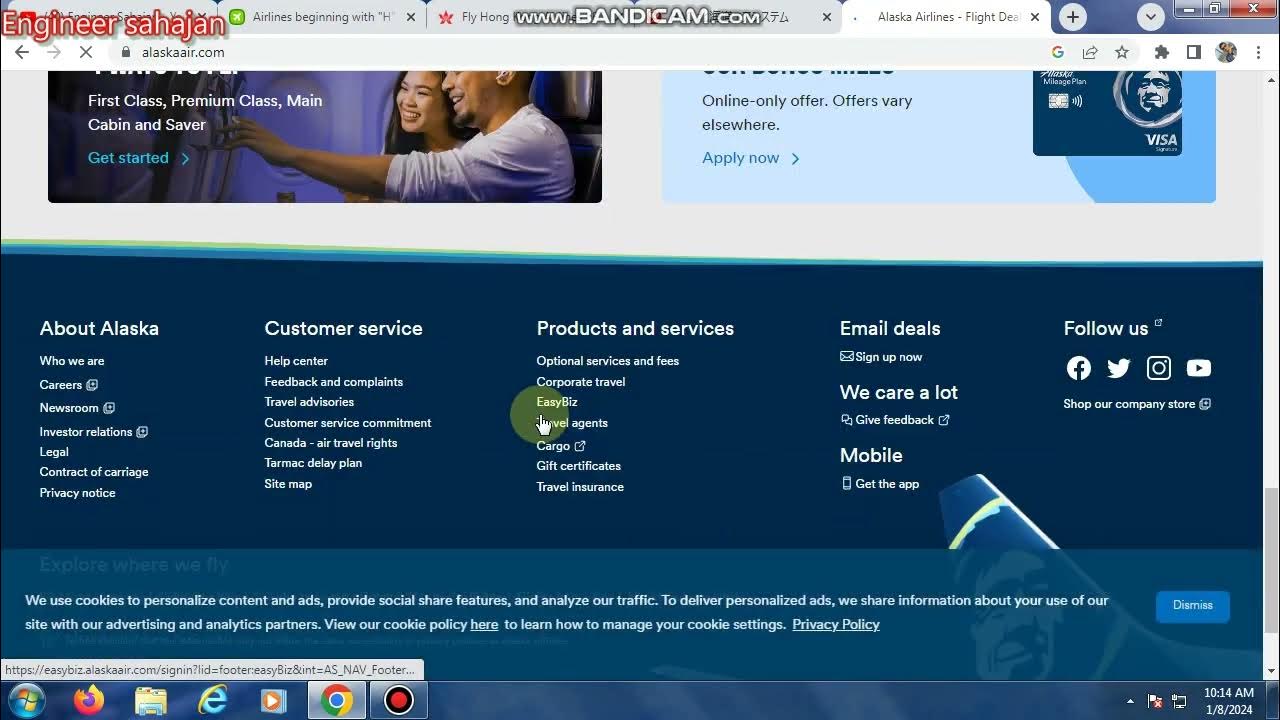Open Contract of carriage link
1280x720 pixels.
(x=94, y=472)
